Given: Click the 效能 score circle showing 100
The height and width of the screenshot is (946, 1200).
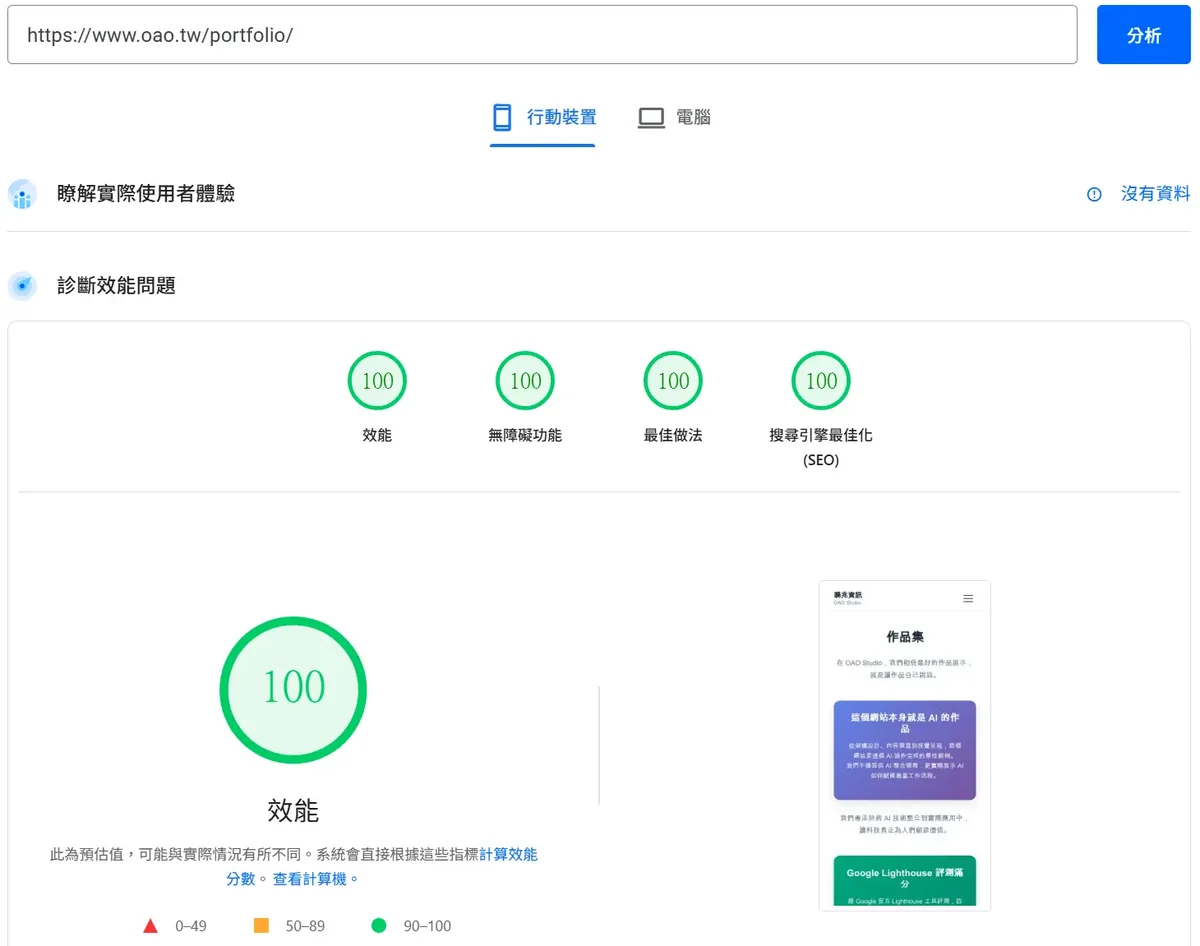Looking at the screenshot, I should coord(376,380).
